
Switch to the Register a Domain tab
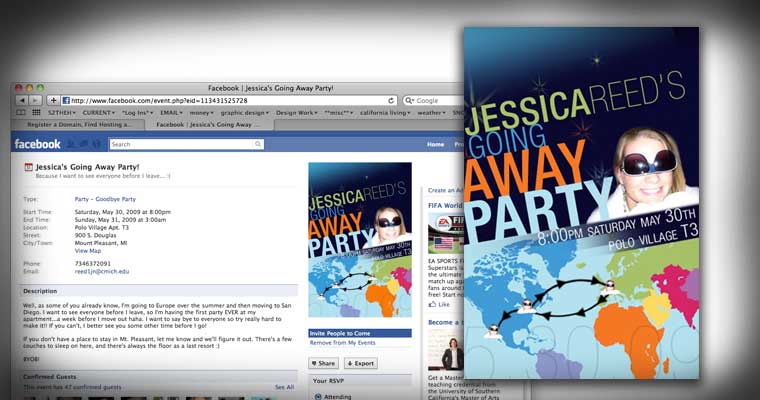click(78, 125)
